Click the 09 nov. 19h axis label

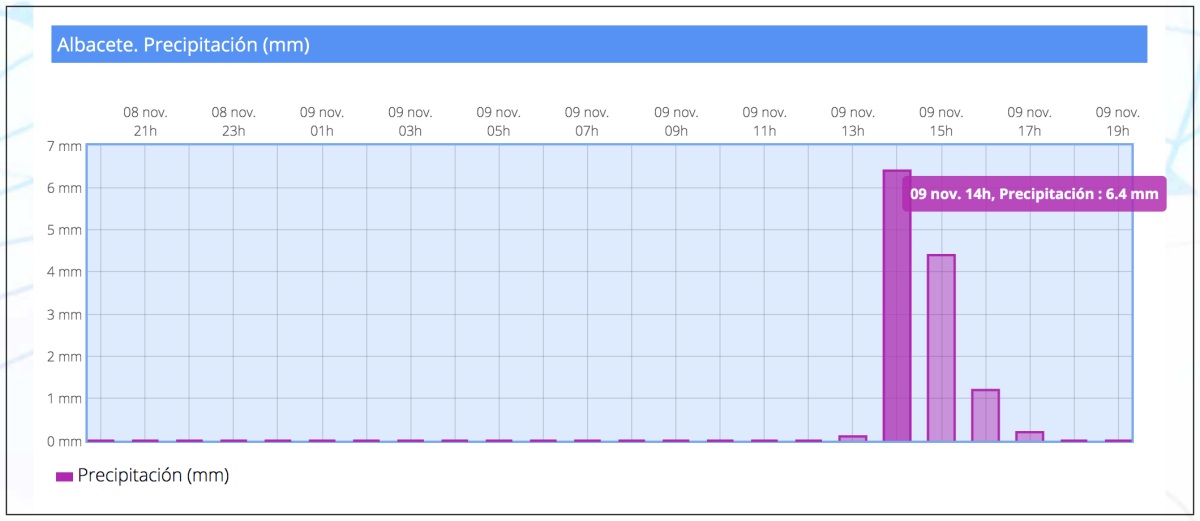(x=1117, y=122)
